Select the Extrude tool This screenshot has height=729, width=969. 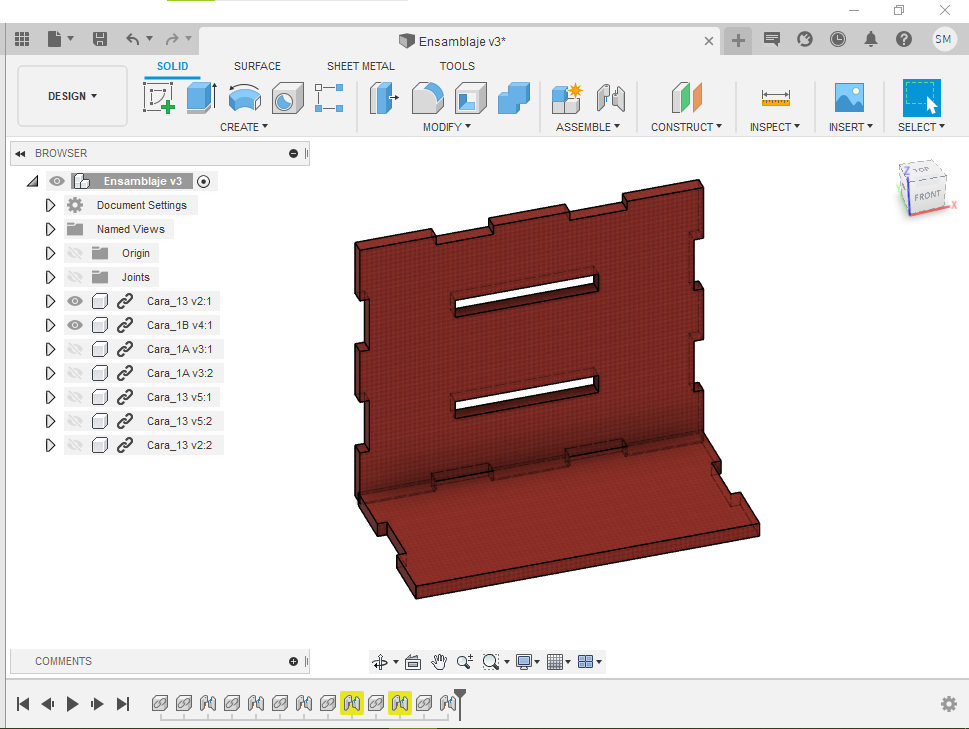(x=201, y=98)
